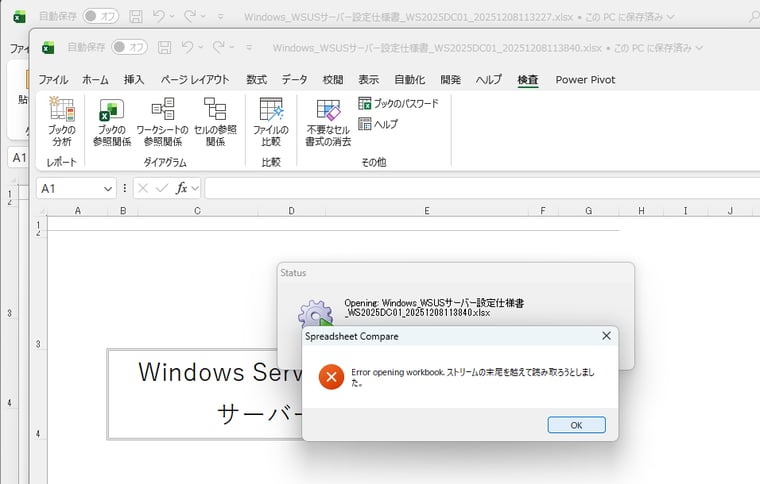
Task: Open Cell Relationship (セルの参照関係) diagram
Action: tap(215, 122)
